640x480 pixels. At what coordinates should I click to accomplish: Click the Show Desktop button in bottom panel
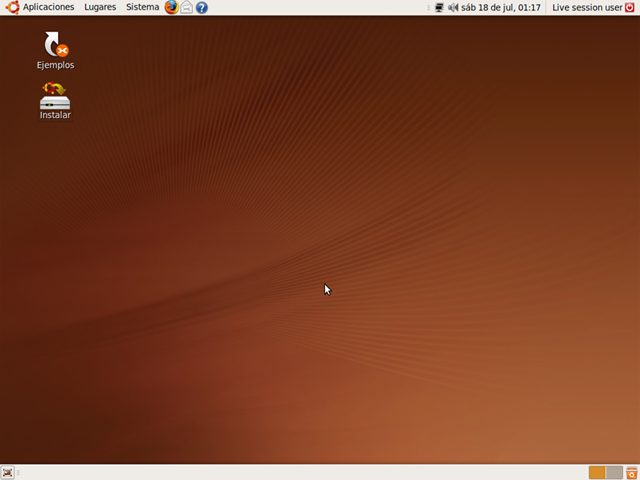point(8,472)
